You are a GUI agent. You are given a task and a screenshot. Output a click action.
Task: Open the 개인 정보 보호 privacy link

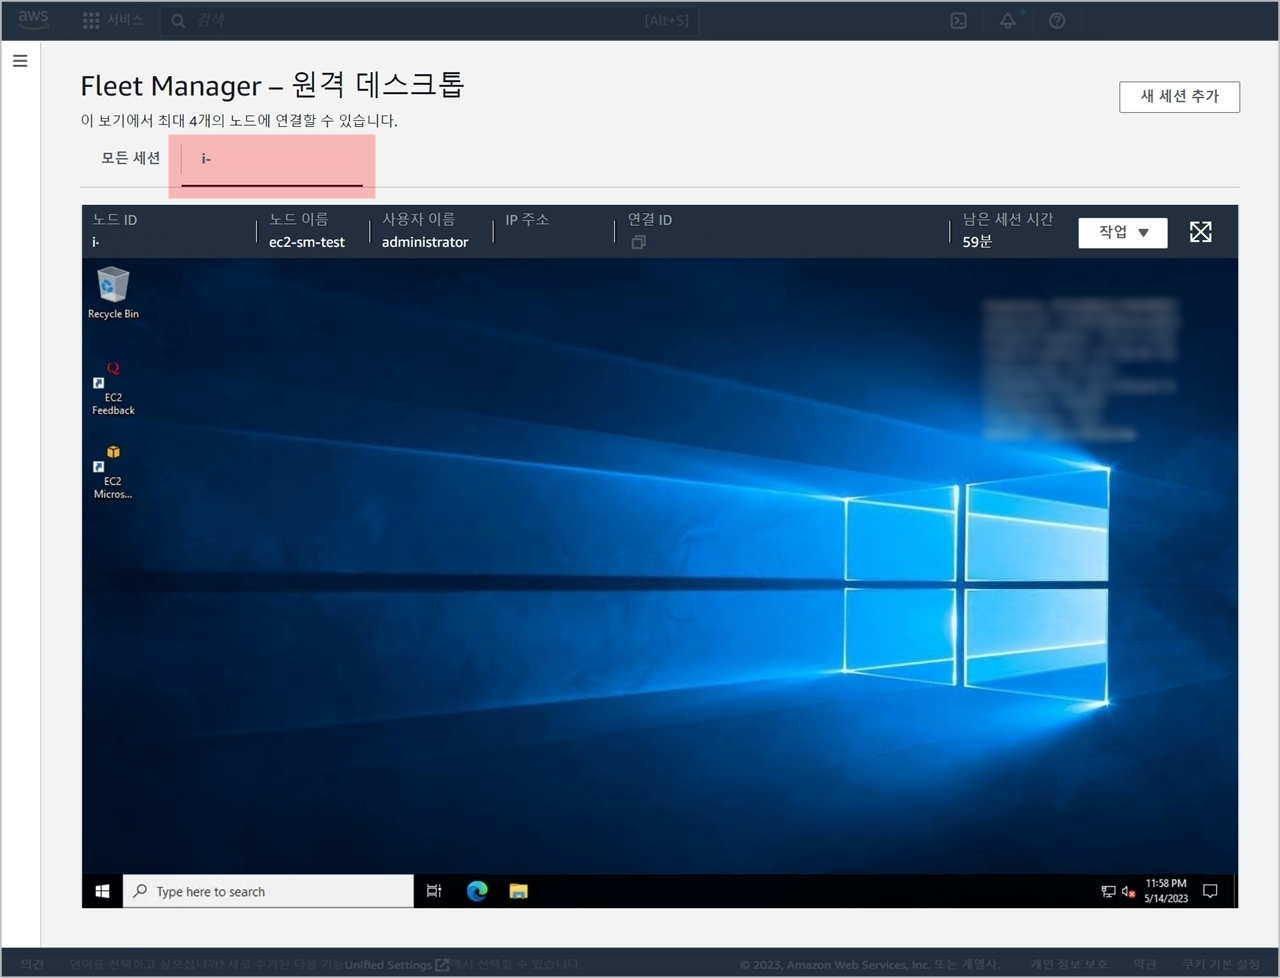coord(1069,964)
